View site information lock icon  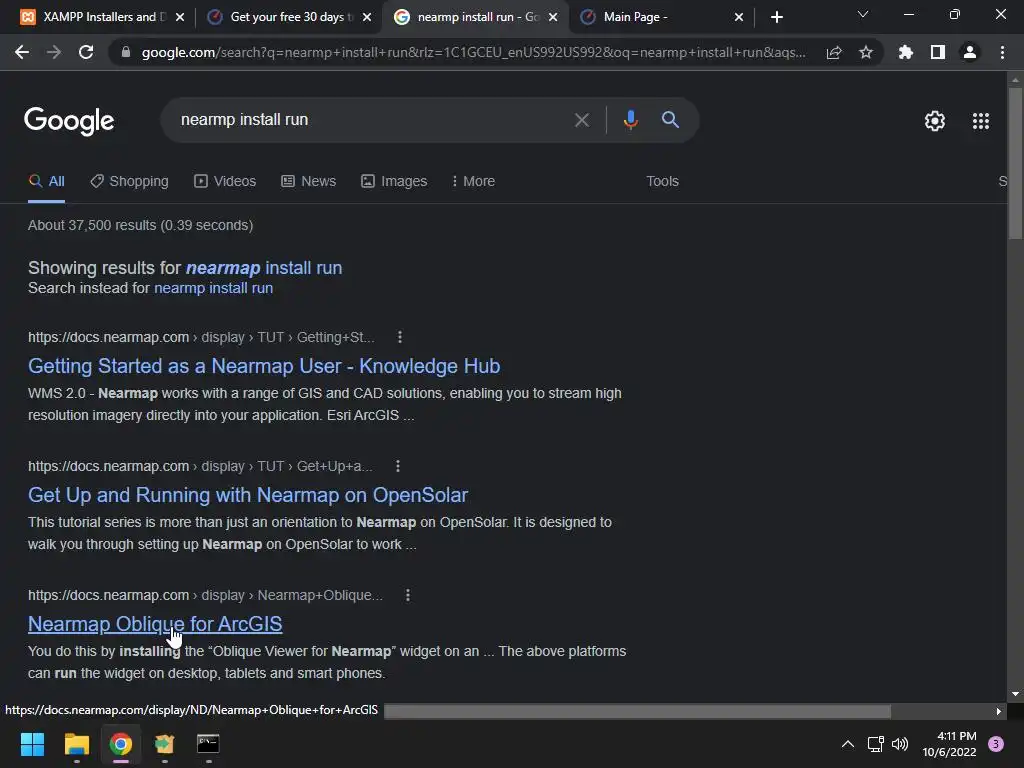pyautogui.click(x=126, y=52)
